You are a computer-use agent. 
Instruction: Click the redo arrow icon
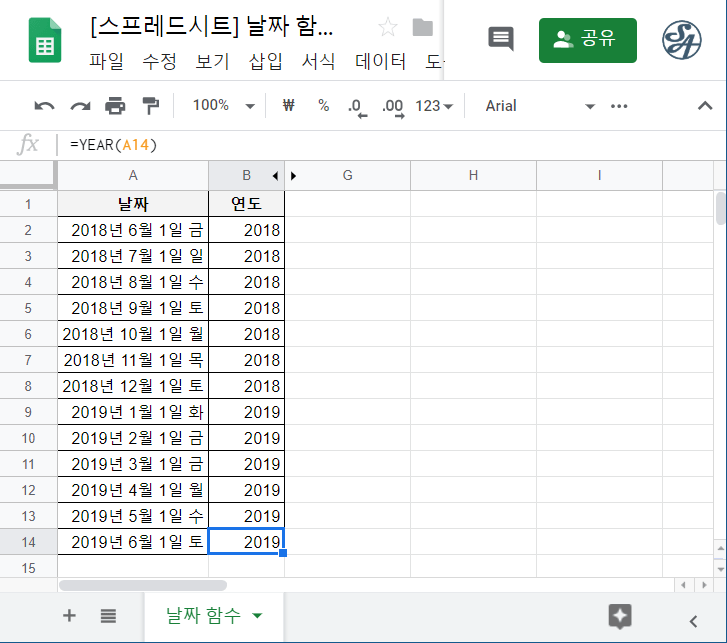coord(80,106)
